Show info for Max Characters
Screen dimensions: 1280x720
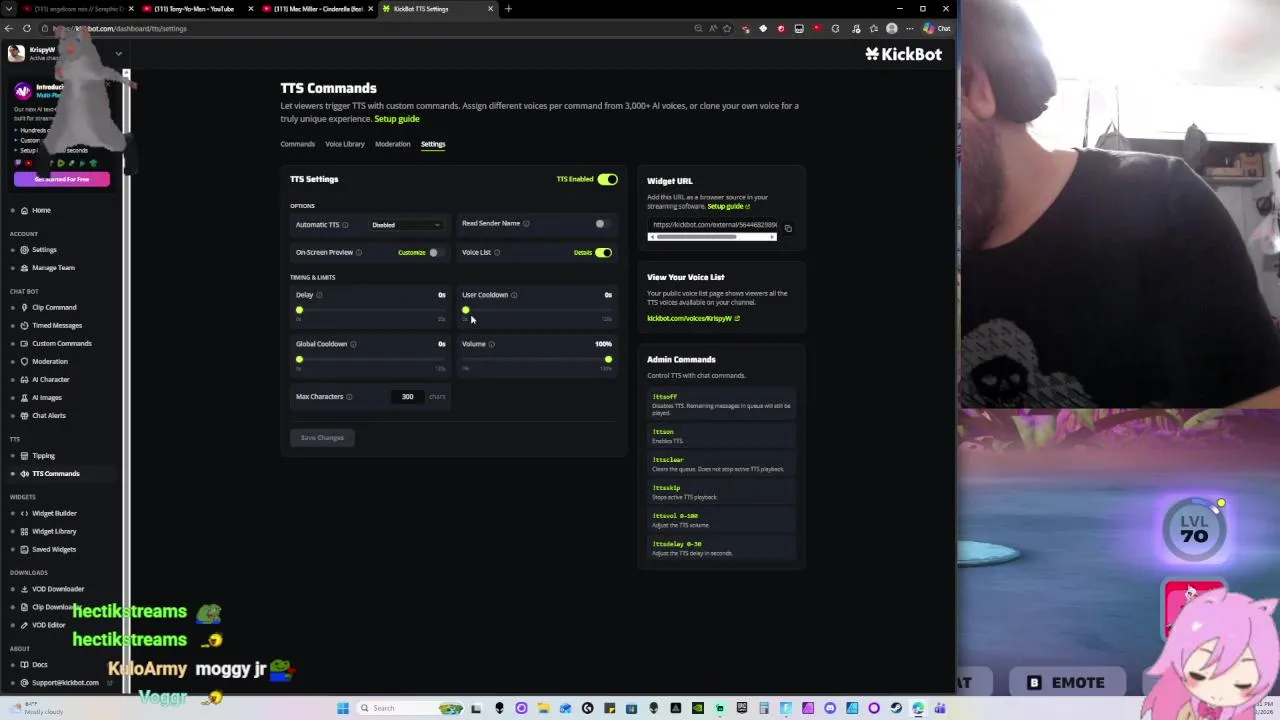pyautogui.click(x=349, y=397)
